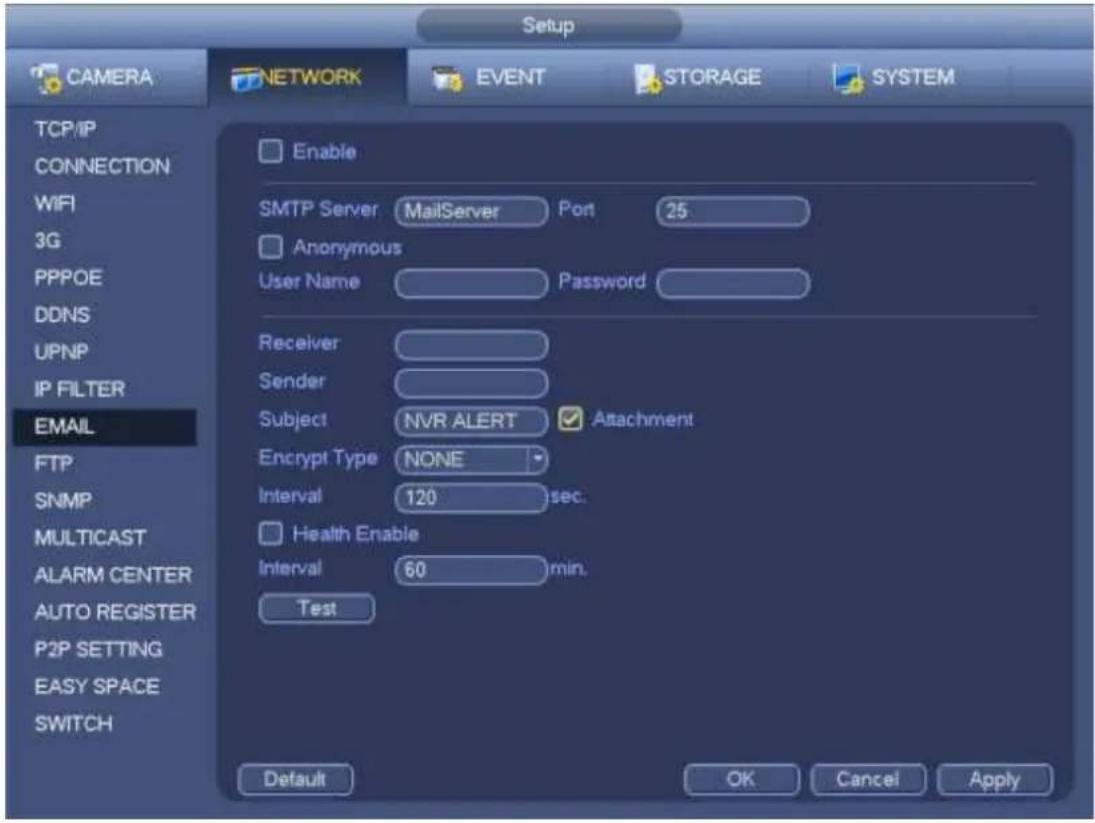The image size is (1095, 823).
Task: Click the SMTP Server input field
Action: [471, 211]
